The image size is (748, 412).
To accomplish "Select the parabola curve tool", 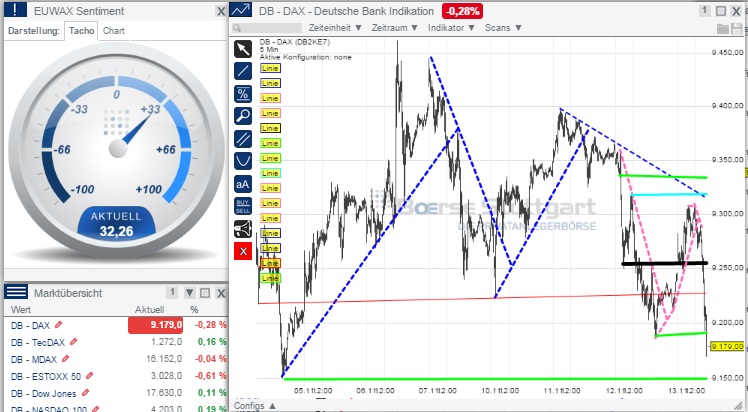I will tap(243, 161).
